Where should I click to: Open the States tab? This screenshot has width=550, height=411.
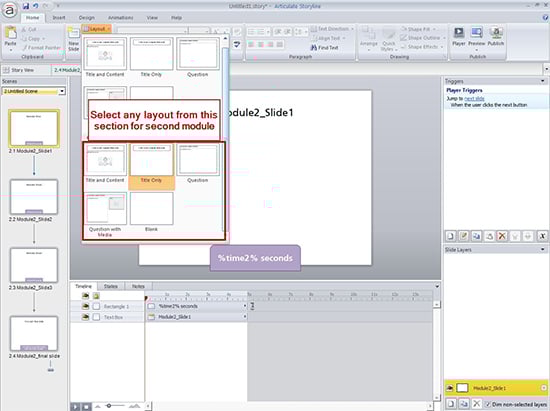tap(110, 287)
